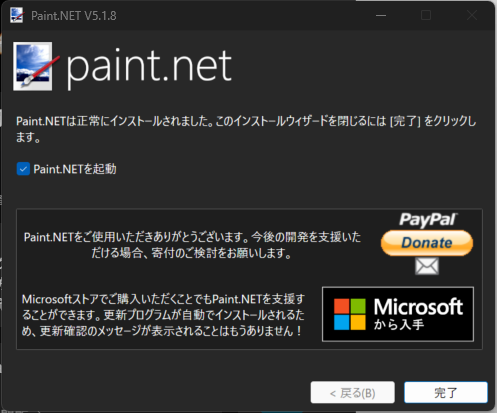
Task: Click the から入手 text in Microsoft banner
Action: coord(399,324)
